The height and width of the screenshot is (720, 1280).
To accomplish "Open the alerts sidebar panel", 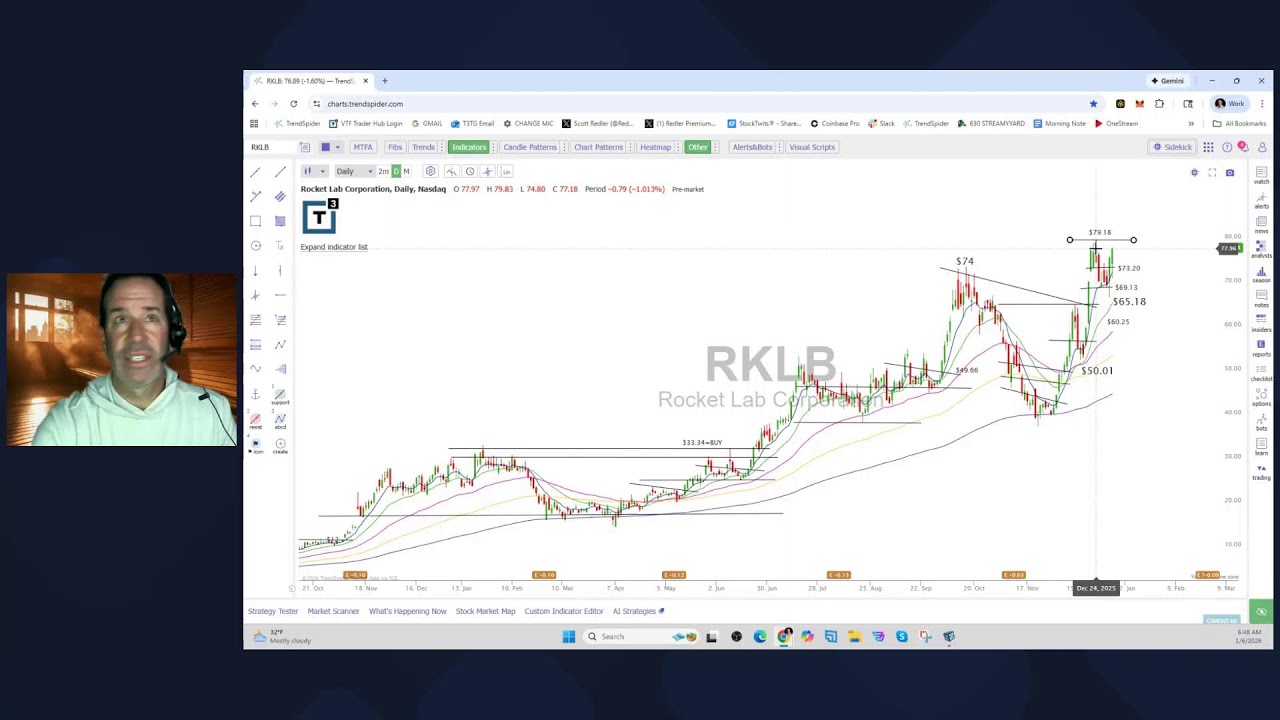I will tap(1261, 200).
